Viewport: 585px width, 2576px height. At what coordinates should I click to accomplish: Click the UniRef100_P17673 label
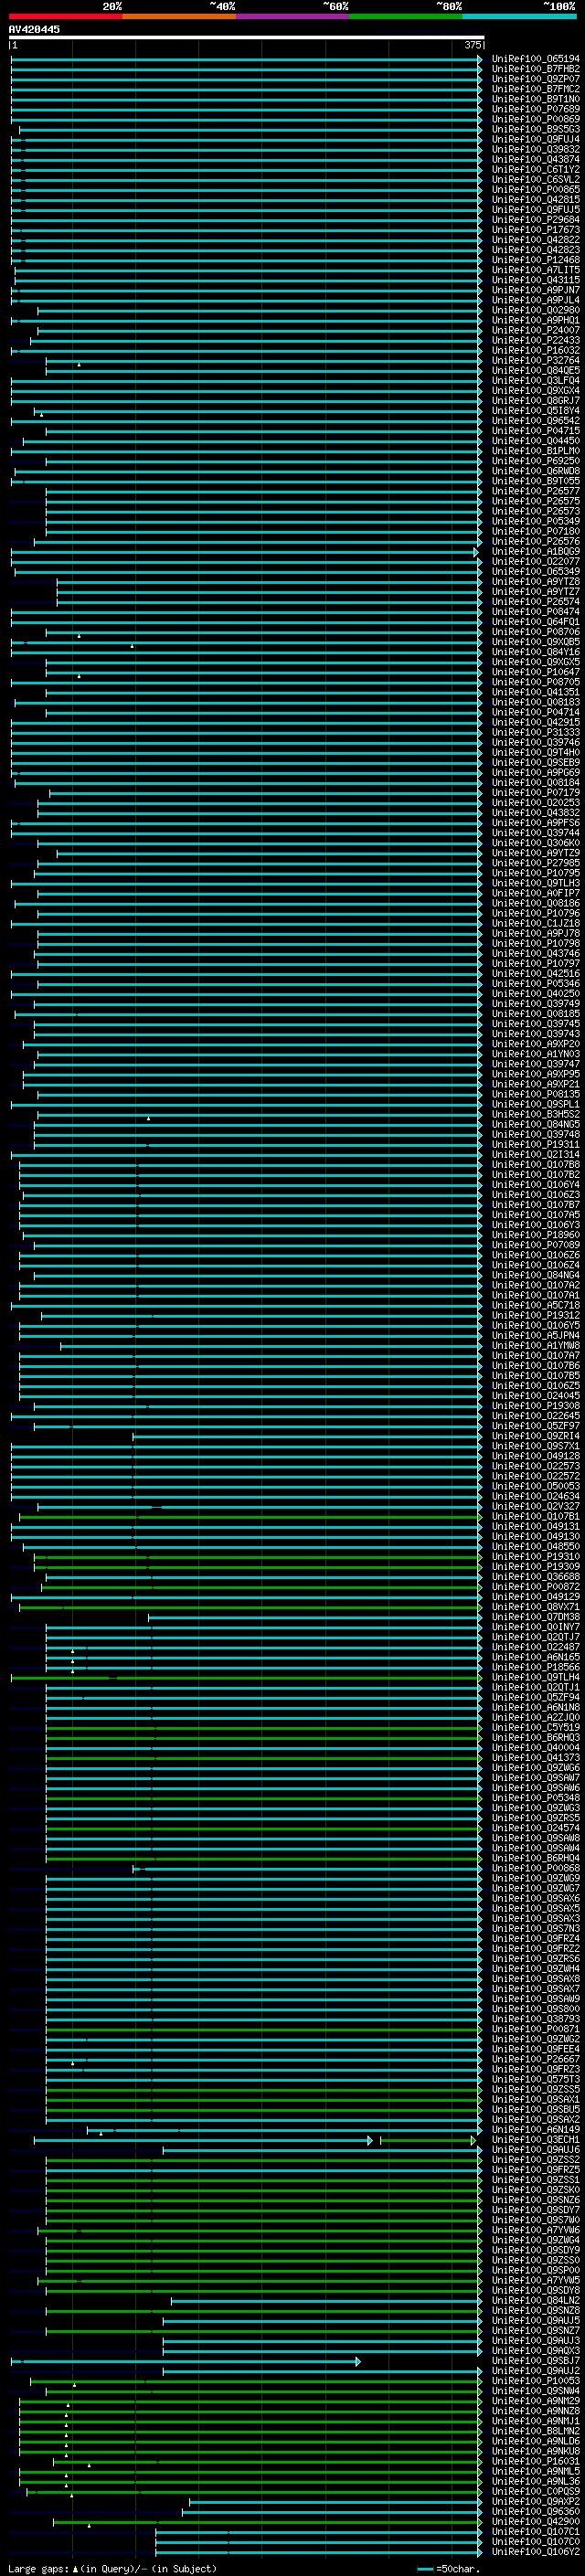(535, 230)
